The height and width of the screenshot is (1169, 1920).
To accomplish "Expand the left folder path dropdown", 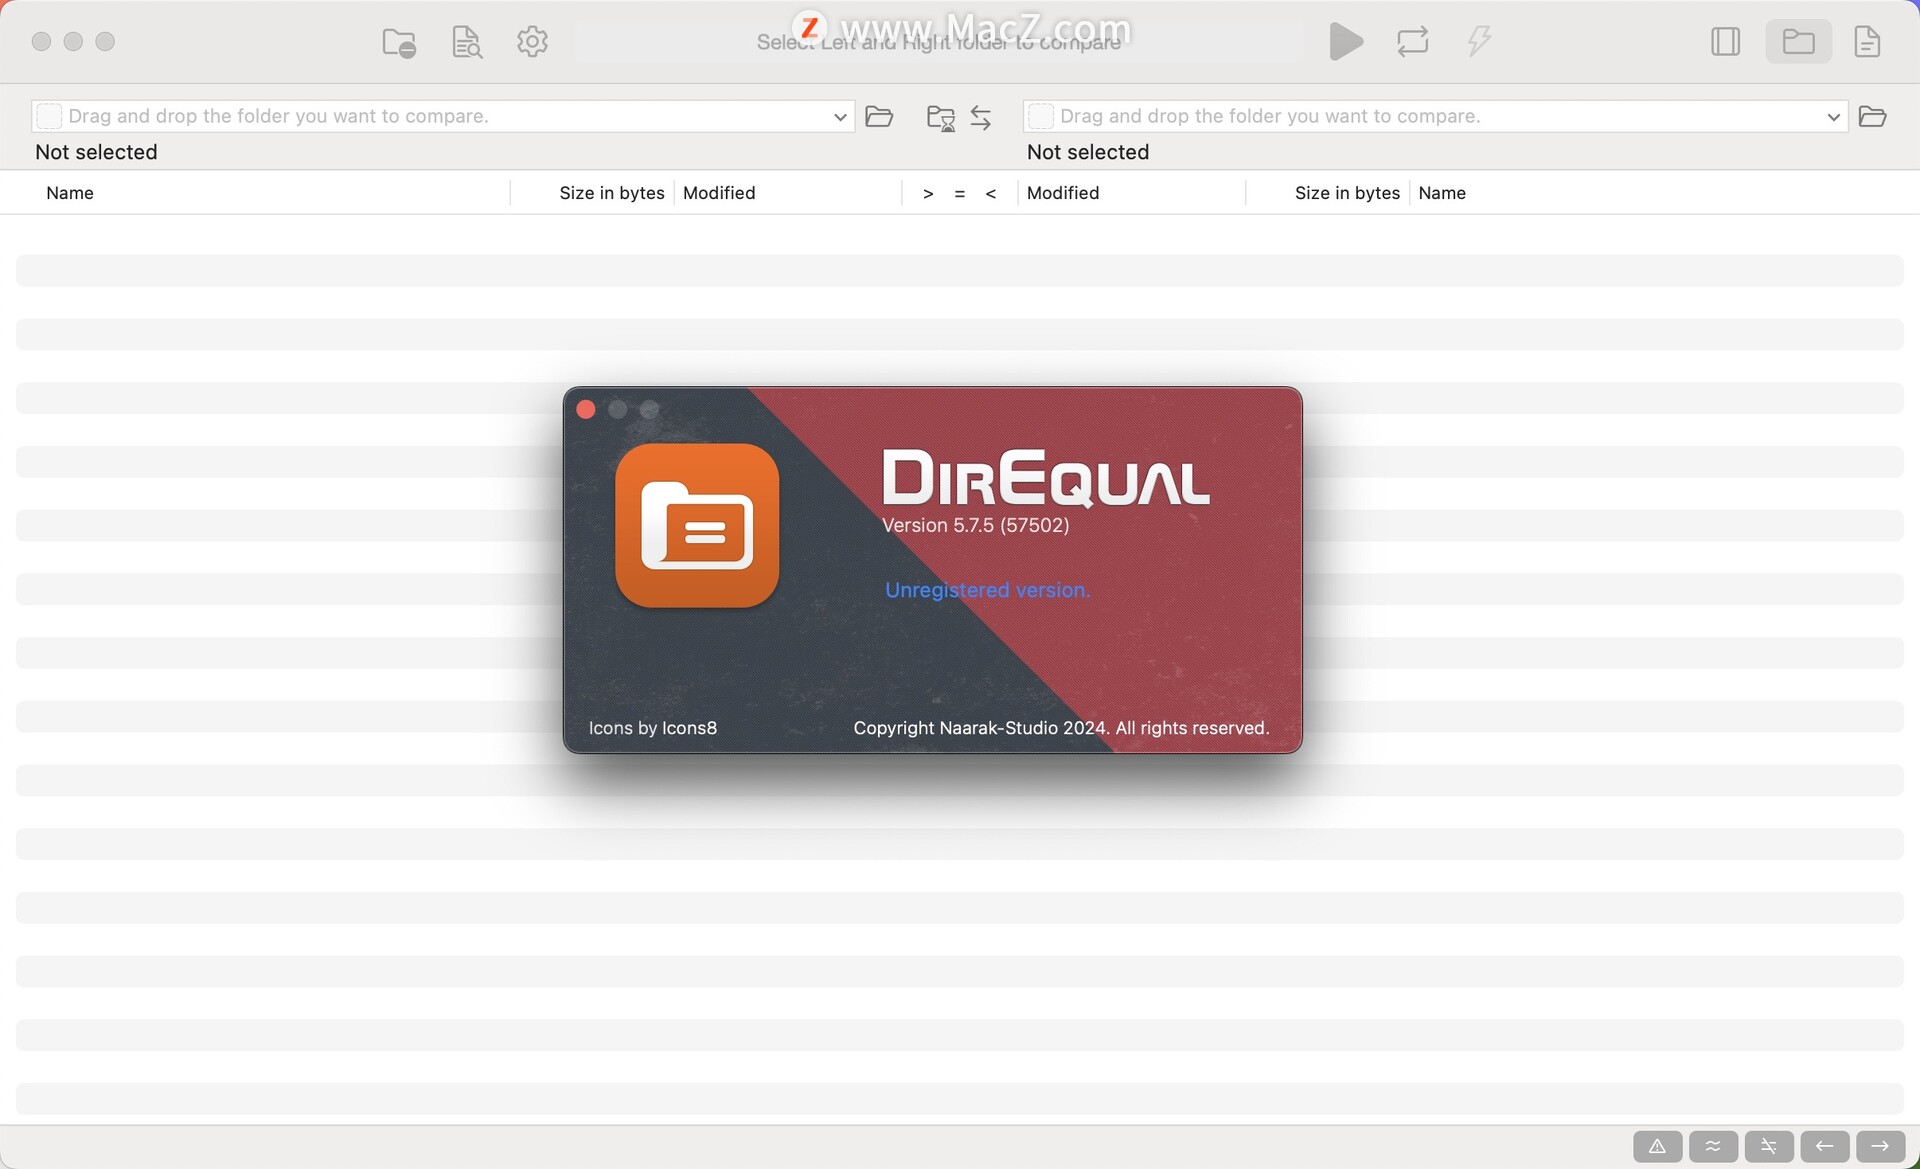I will (840, 117).
